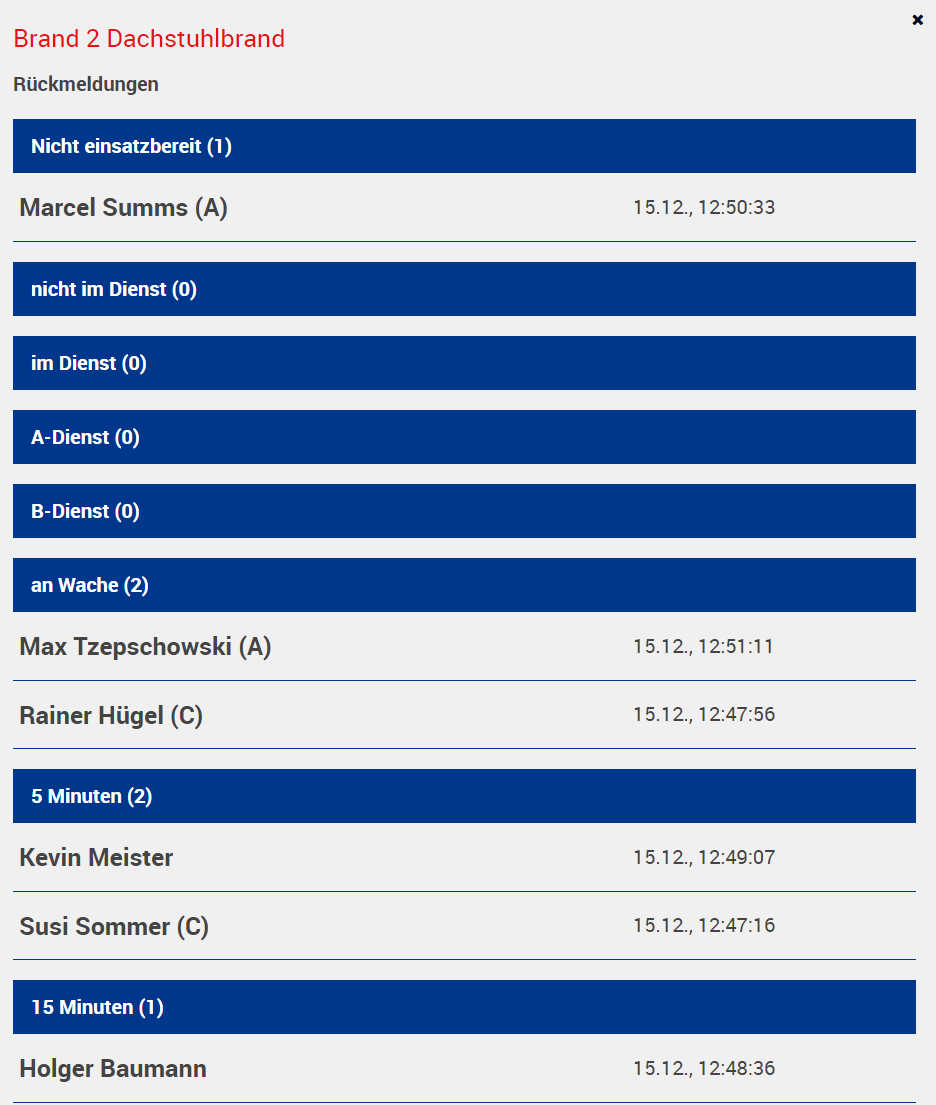
Task: Close the Rückmeldungen dialog
Action: coord(918,19)
